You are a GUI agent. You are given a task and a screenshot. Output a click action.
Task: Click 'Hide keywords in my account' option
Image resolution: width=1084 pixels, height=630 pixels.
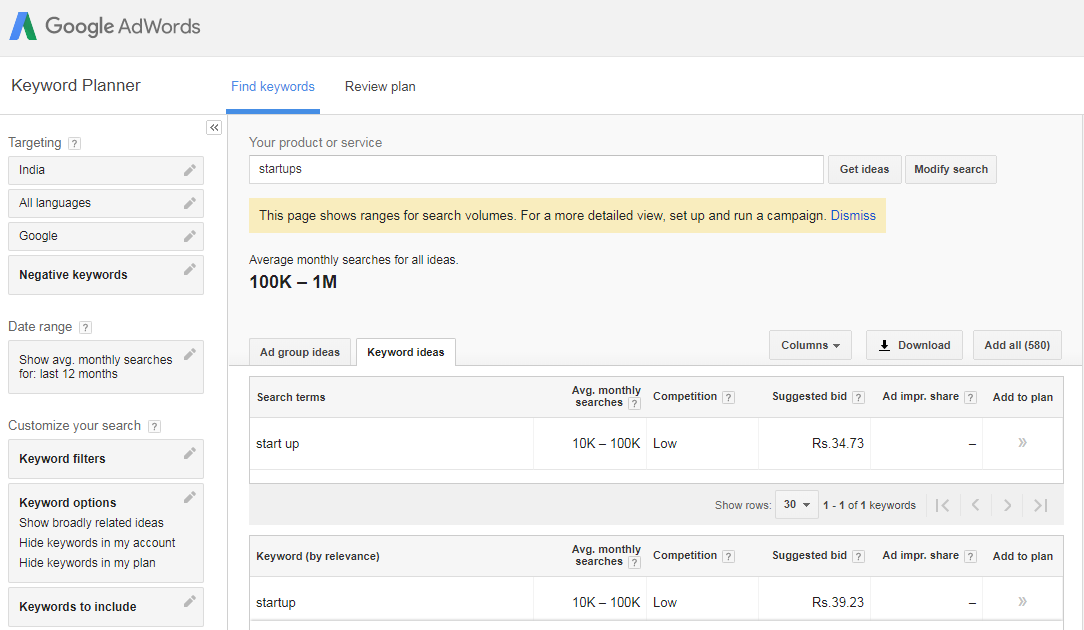coord(97,543)
